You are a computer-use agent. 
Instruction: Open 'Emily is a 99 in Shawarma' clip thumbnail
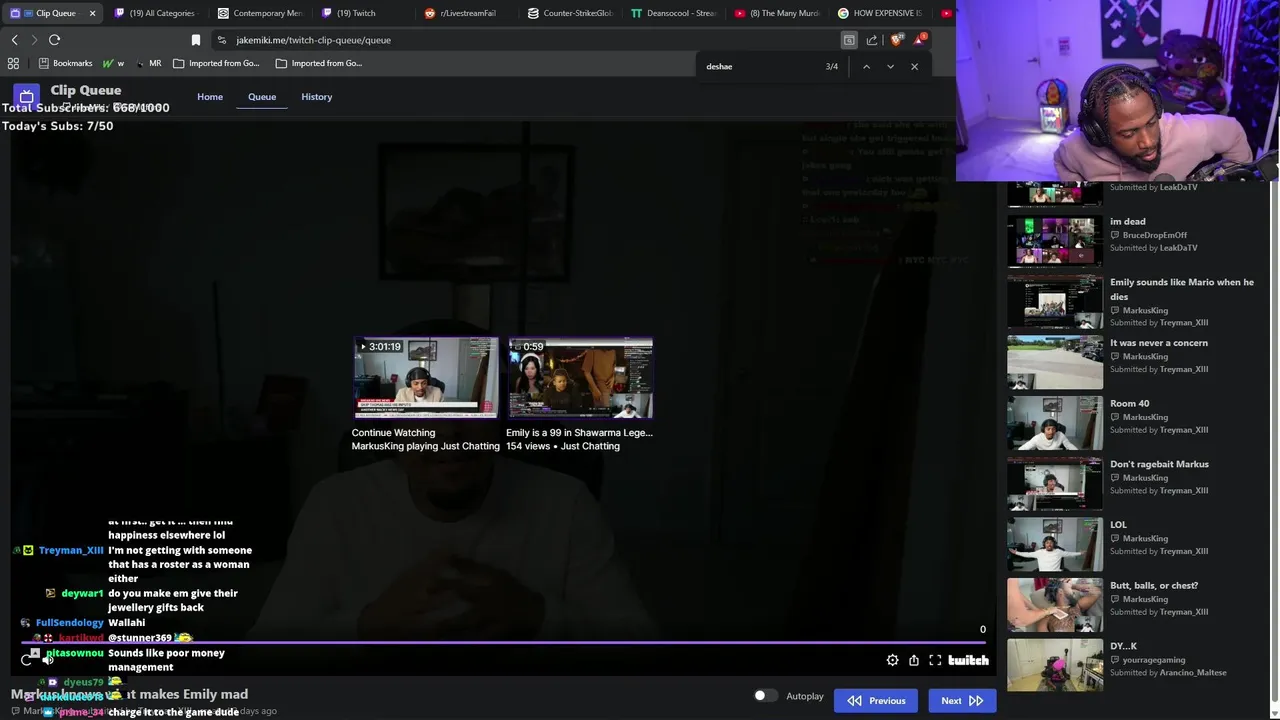[x=580, y=378]
